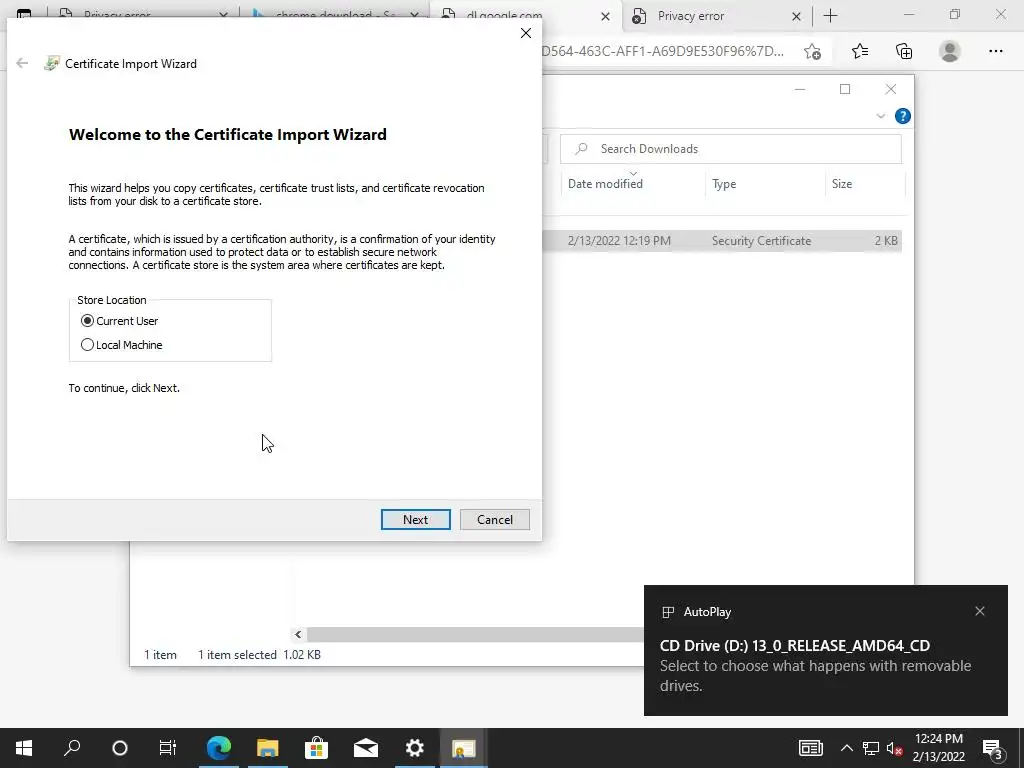Expand the Explorer ribbon chevron
This screenshot has height=768, width=1024.
(x=880, y=116)
